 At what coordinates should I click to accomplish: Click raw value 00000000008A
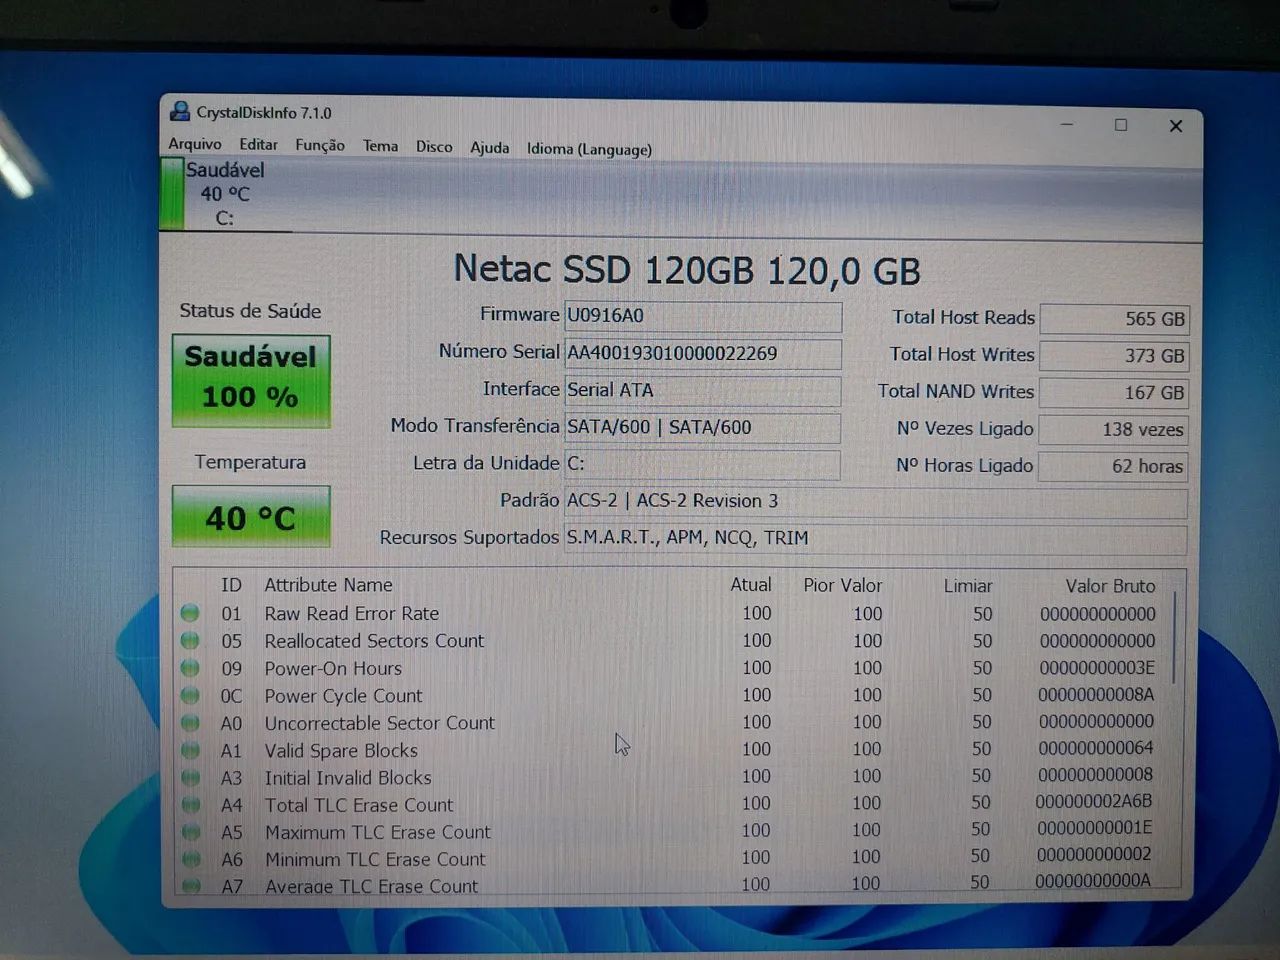tap(1096, 695)
